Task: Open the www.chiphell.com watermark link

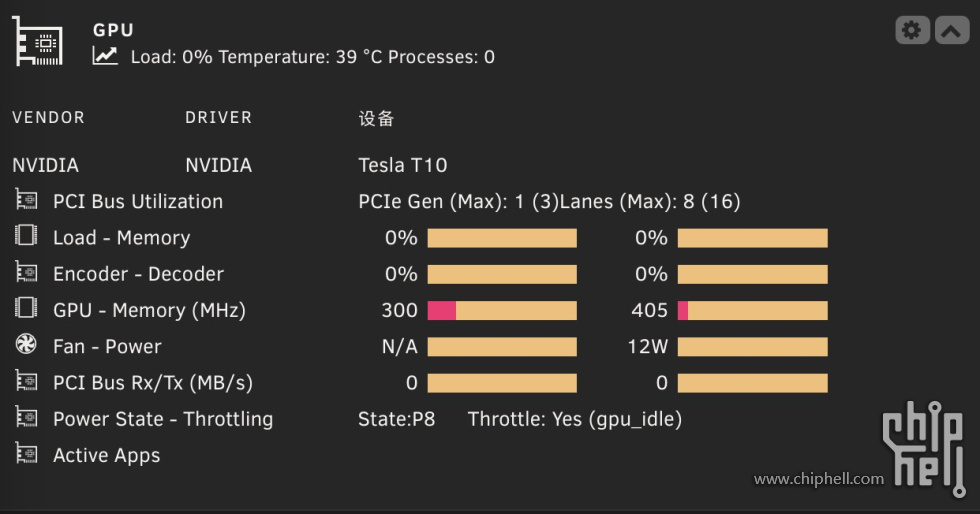Action: tap(819, 479)
